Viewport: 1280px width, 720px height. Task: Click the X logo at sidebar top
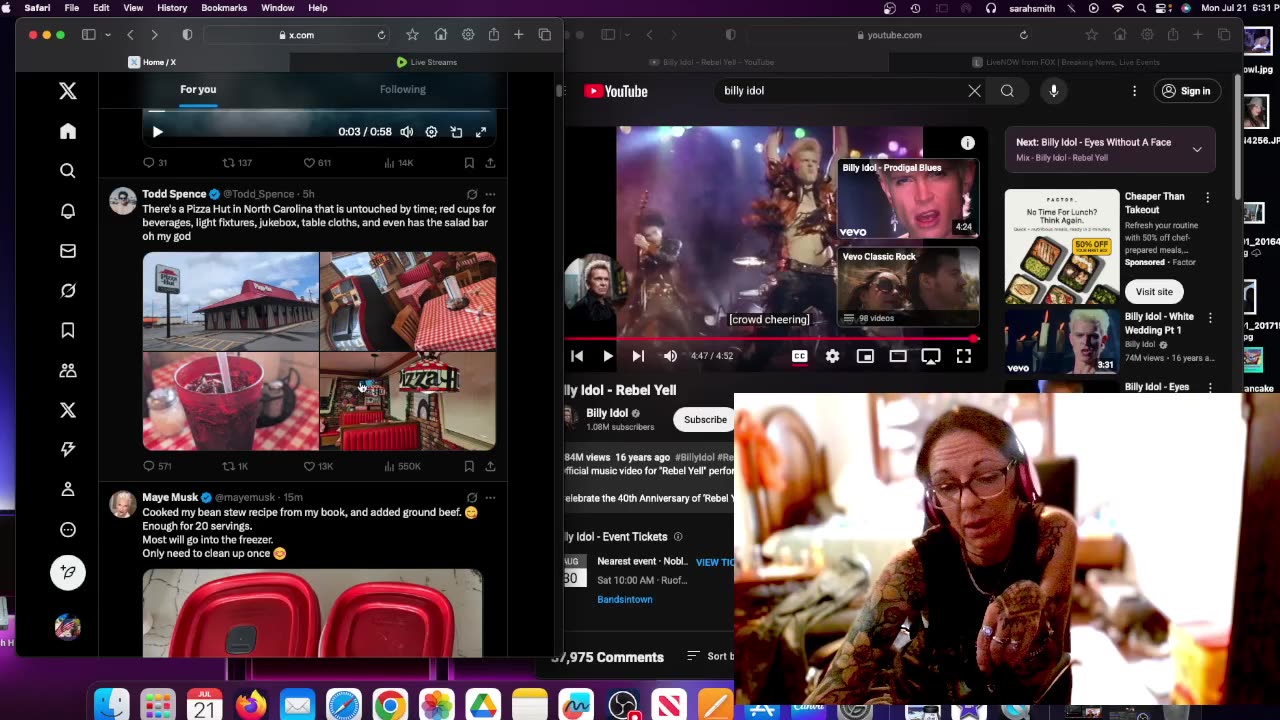tap(68, 91)
